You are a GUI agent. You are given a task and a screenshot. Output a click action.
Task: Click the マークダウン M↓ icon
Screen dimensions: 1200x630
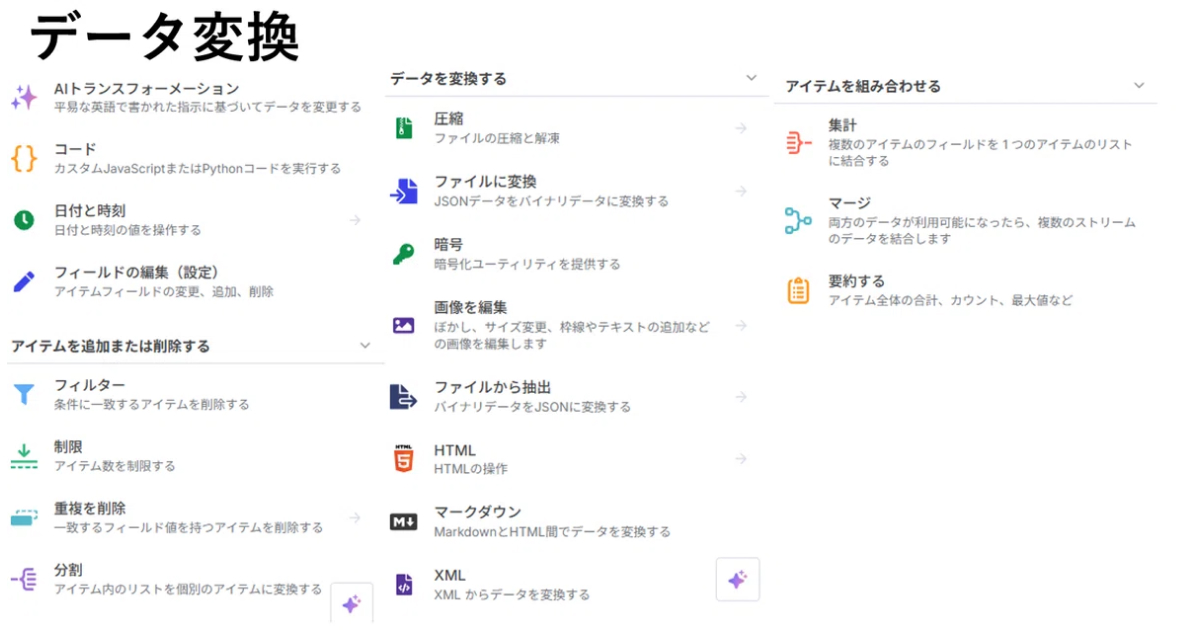point(403,521)
